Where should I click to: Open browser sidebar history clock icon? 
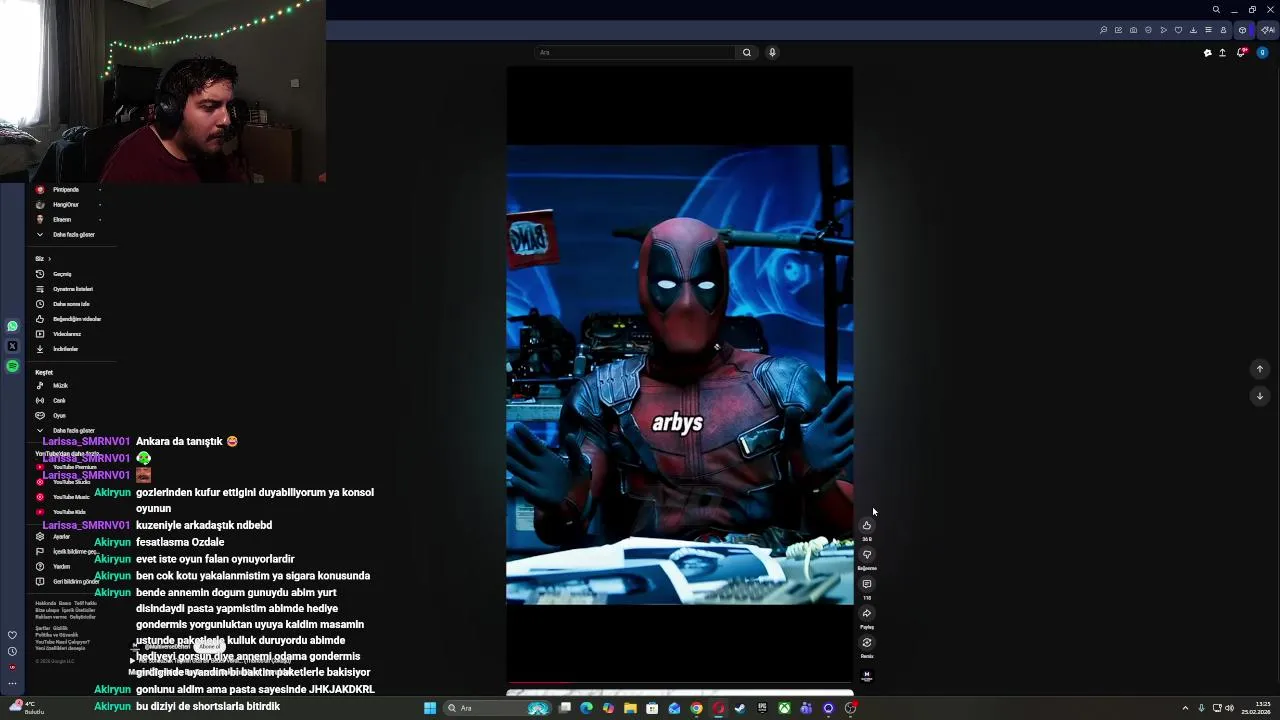12,651
